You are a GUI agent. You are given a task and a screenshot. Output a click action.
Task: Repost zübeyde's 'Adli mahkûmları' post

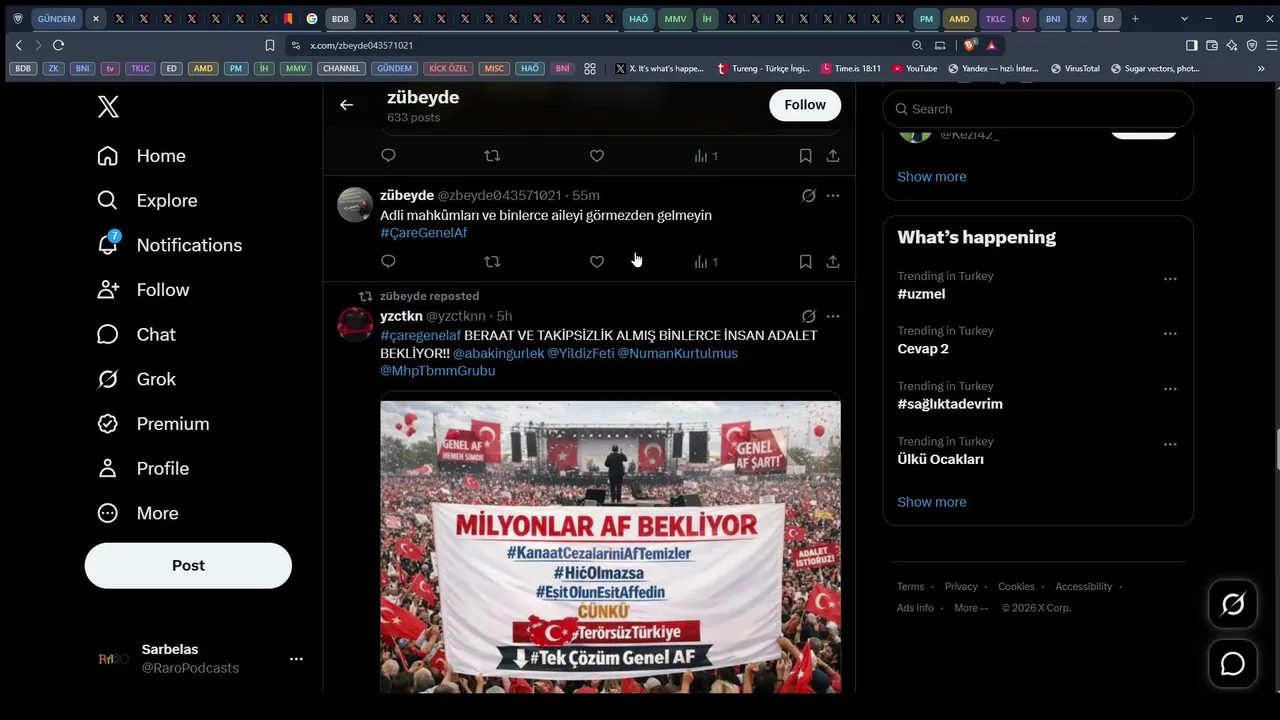tap(492, 262)
